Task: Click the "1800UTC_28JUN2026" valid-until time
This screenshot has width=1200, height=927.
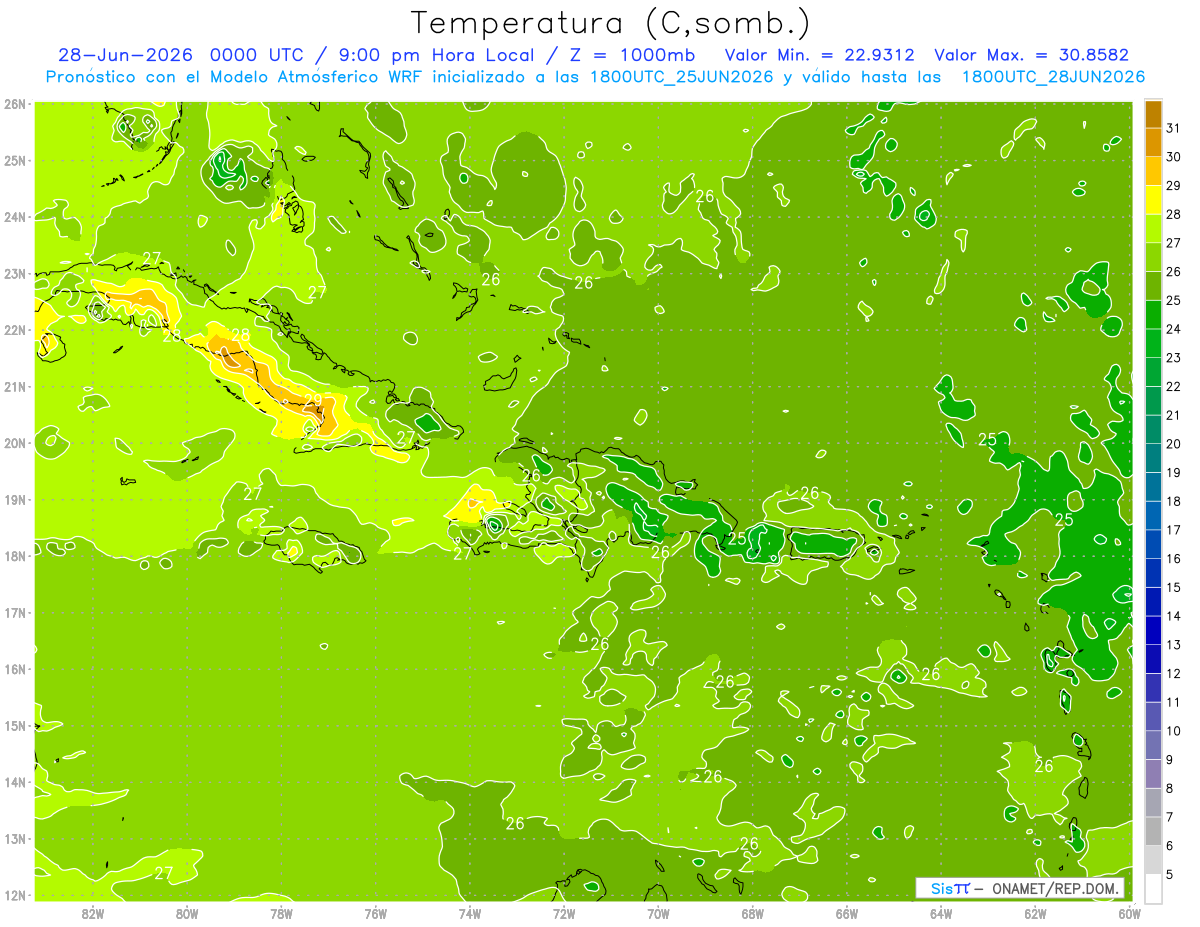Action: pos(1053,77)
